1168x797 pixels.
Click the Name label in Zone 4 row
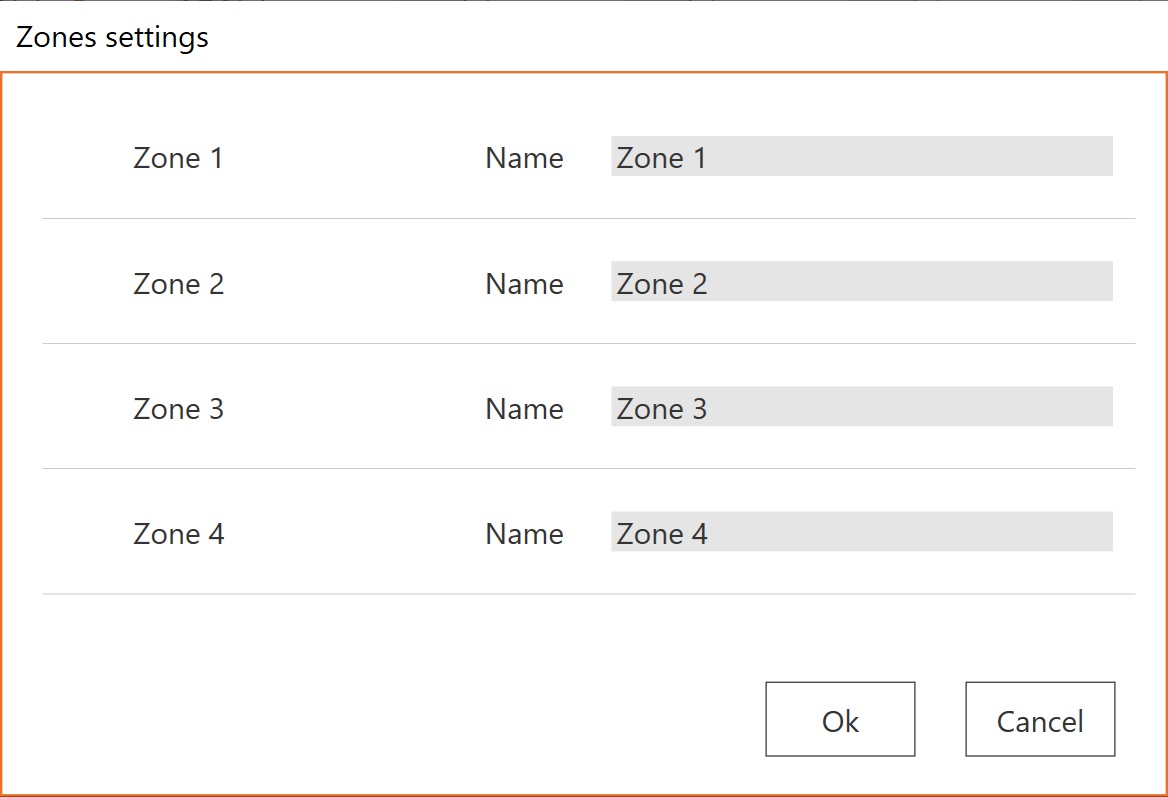point(524,534)
